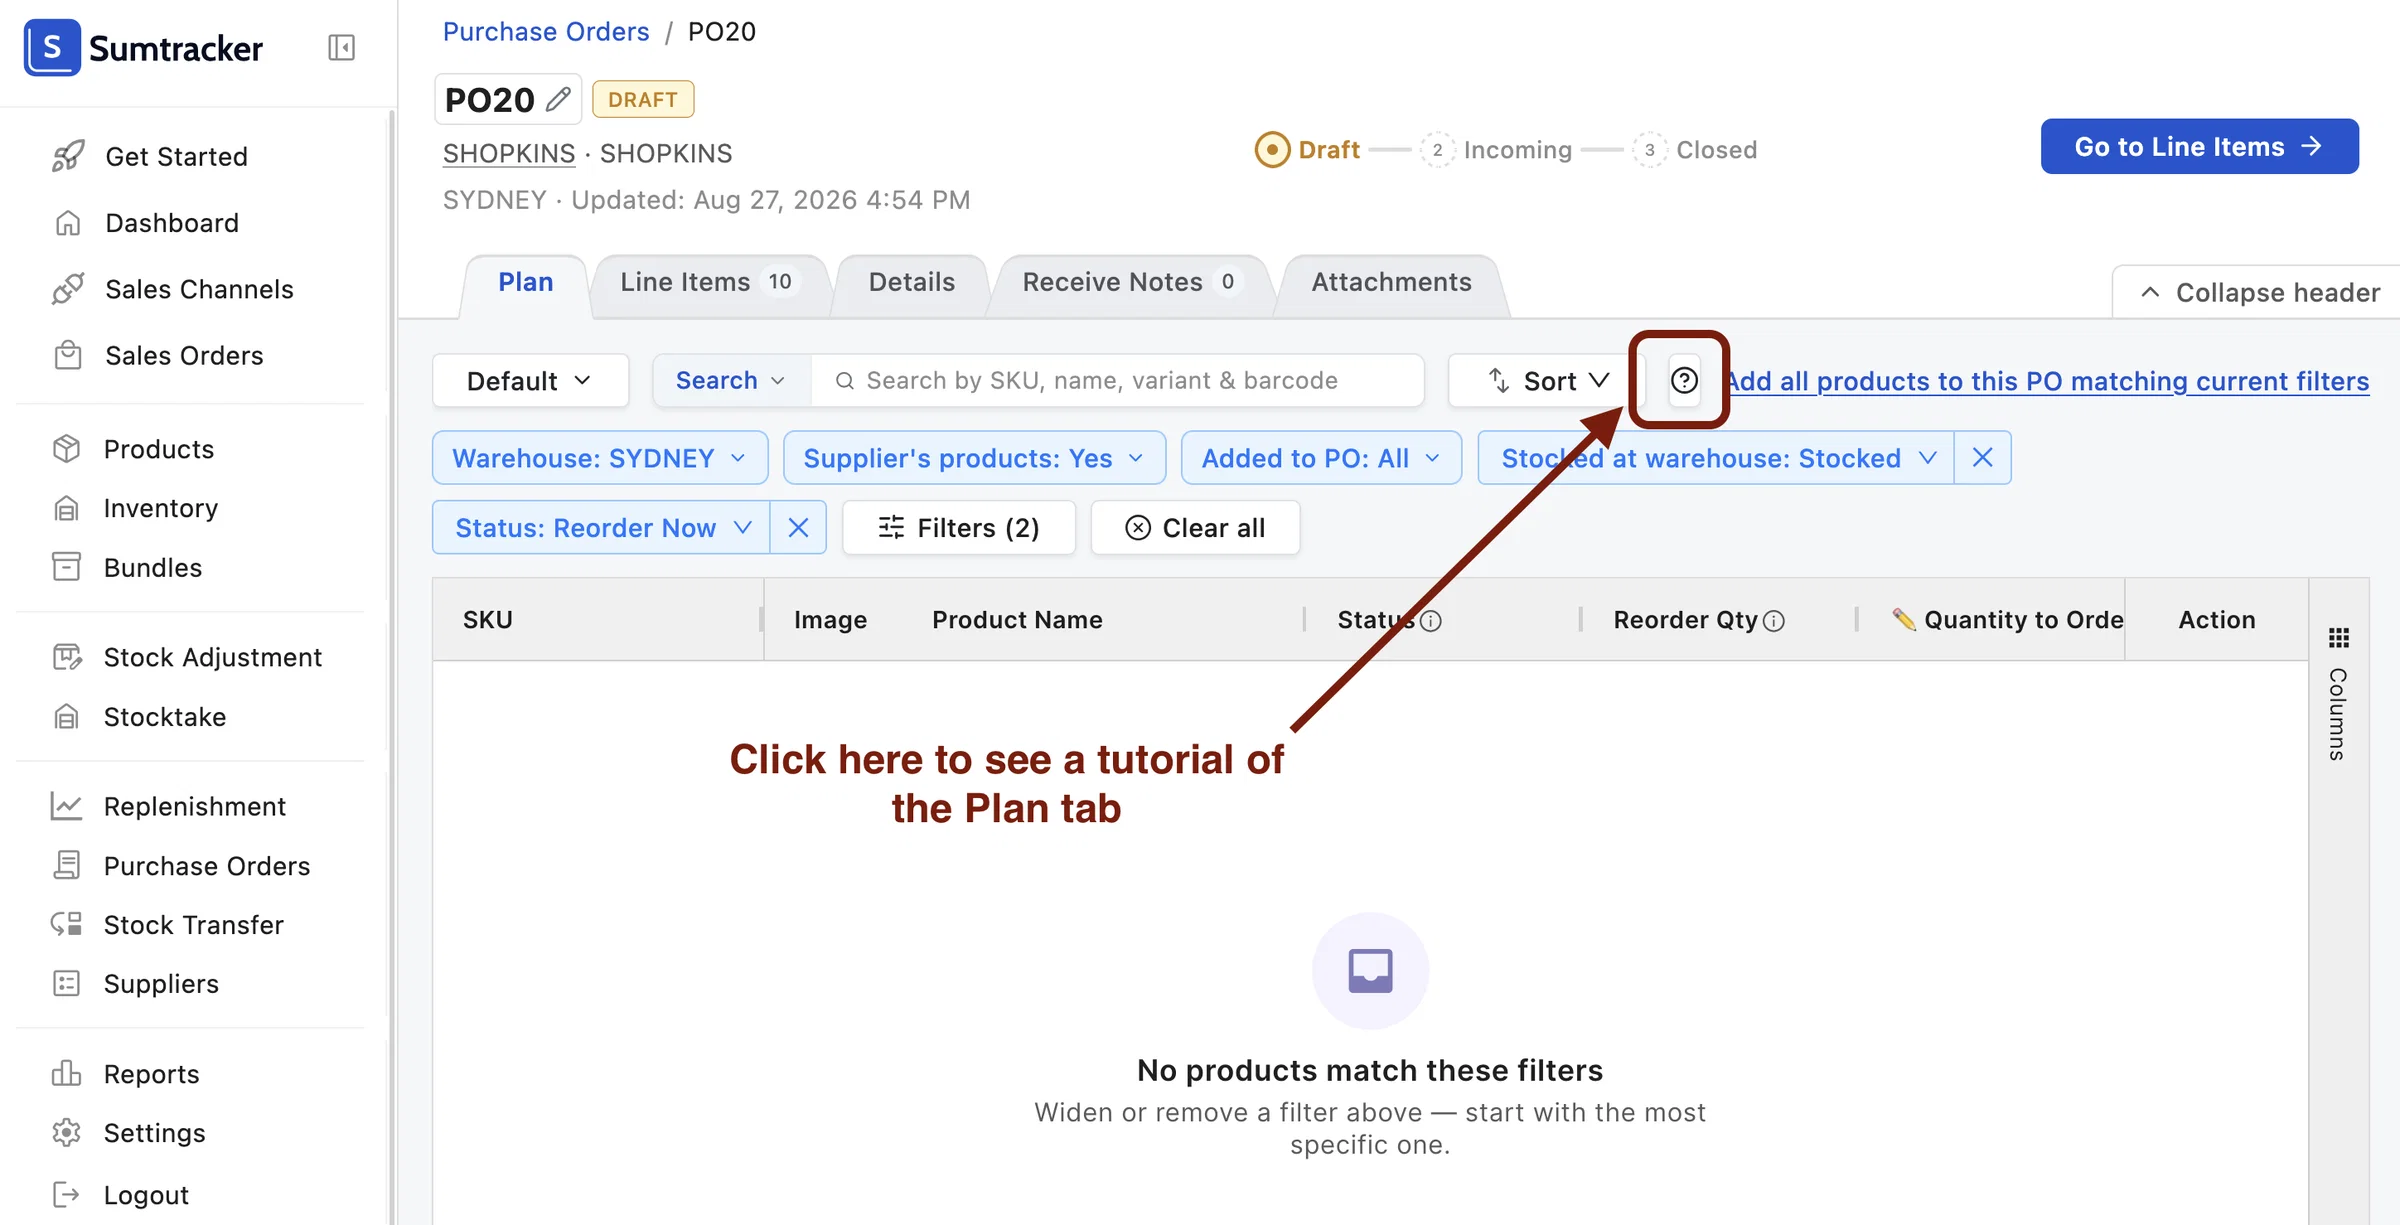Viewport: 2400px width, 1225px height.
Task: Open the Plan tab help tutorial icon
Action: pyautogui.click(x=1684, y=380)
